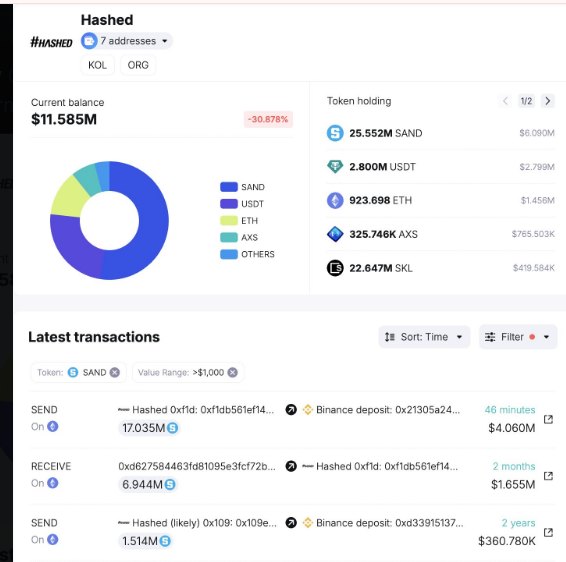
Task: Click the 17.035M SAND amount pill
Action: 149,428
